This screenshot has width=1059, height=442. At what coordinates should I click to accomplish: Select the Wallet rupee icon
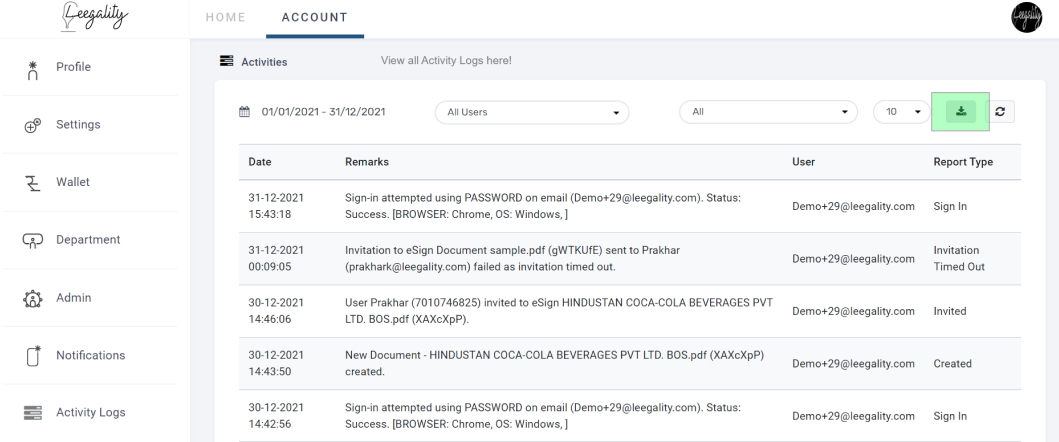(x=32, y=183)
